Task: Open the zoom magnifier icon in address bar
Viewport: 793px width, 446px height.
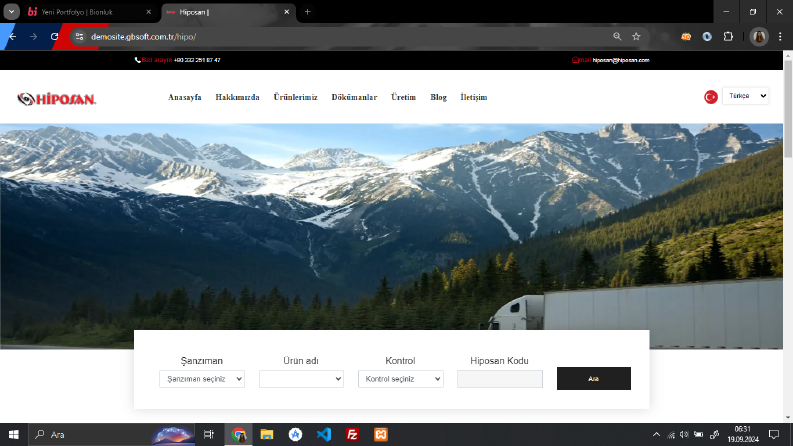Action: [617, 36]
